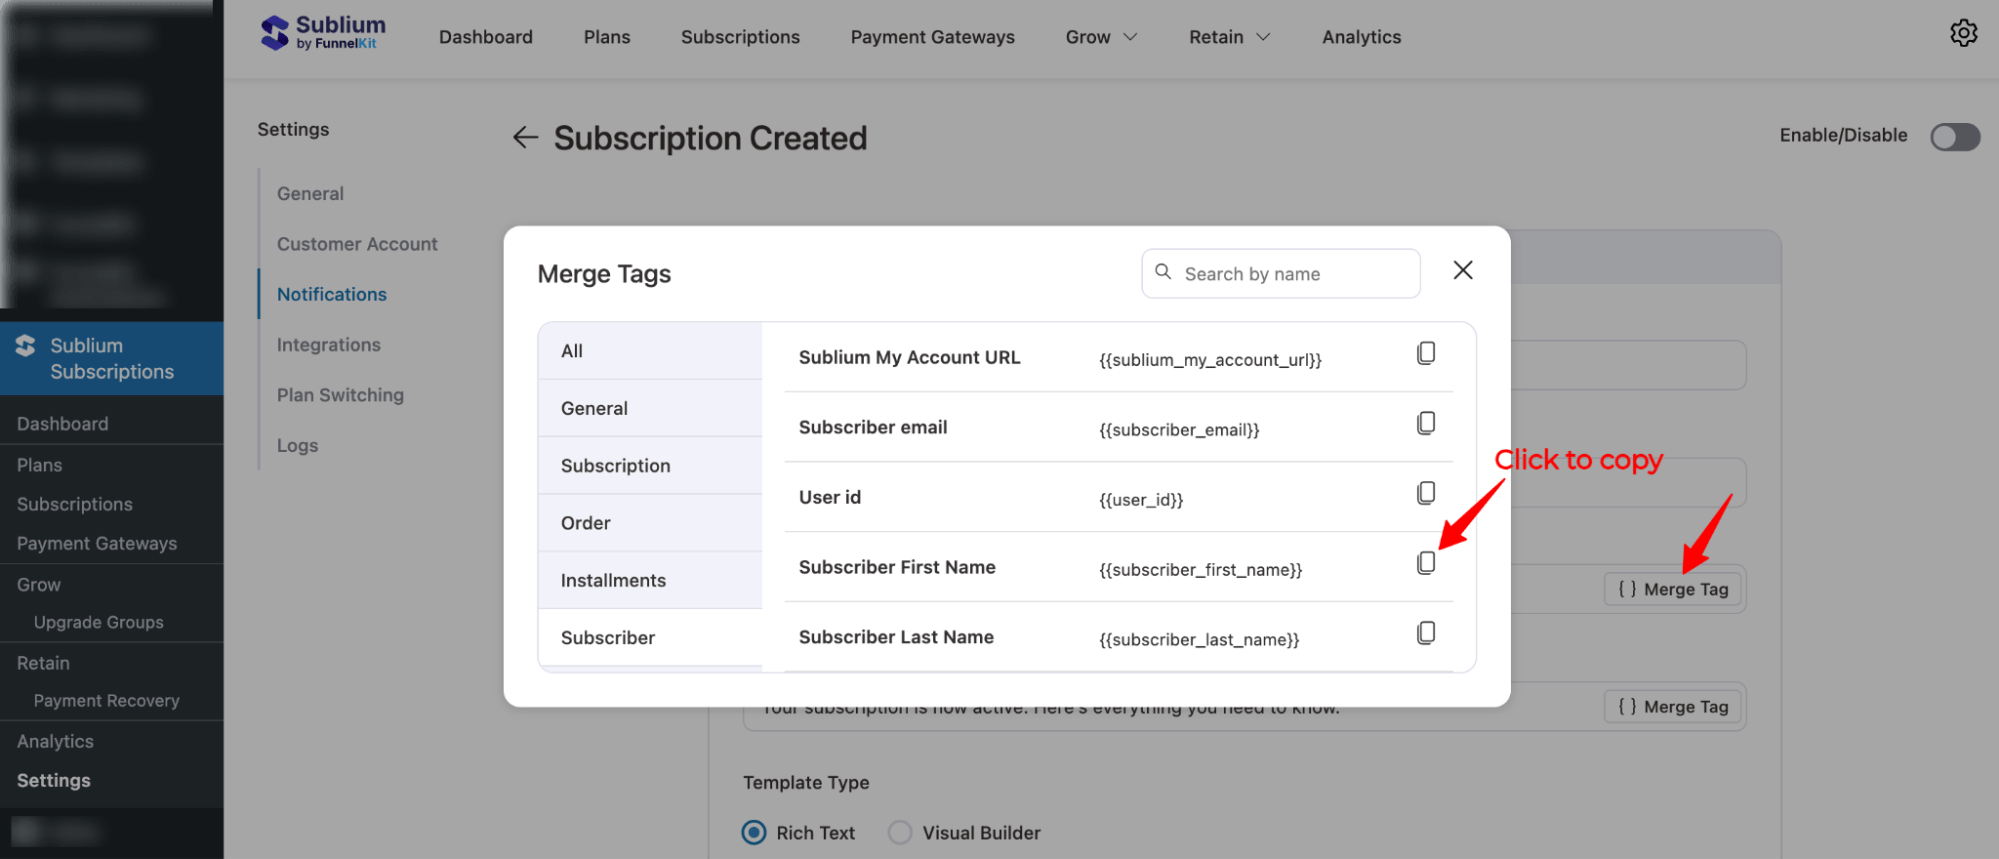Click the Search by name field
1999x859 pixels.
pyautogui.click(x=1281, y=273)
